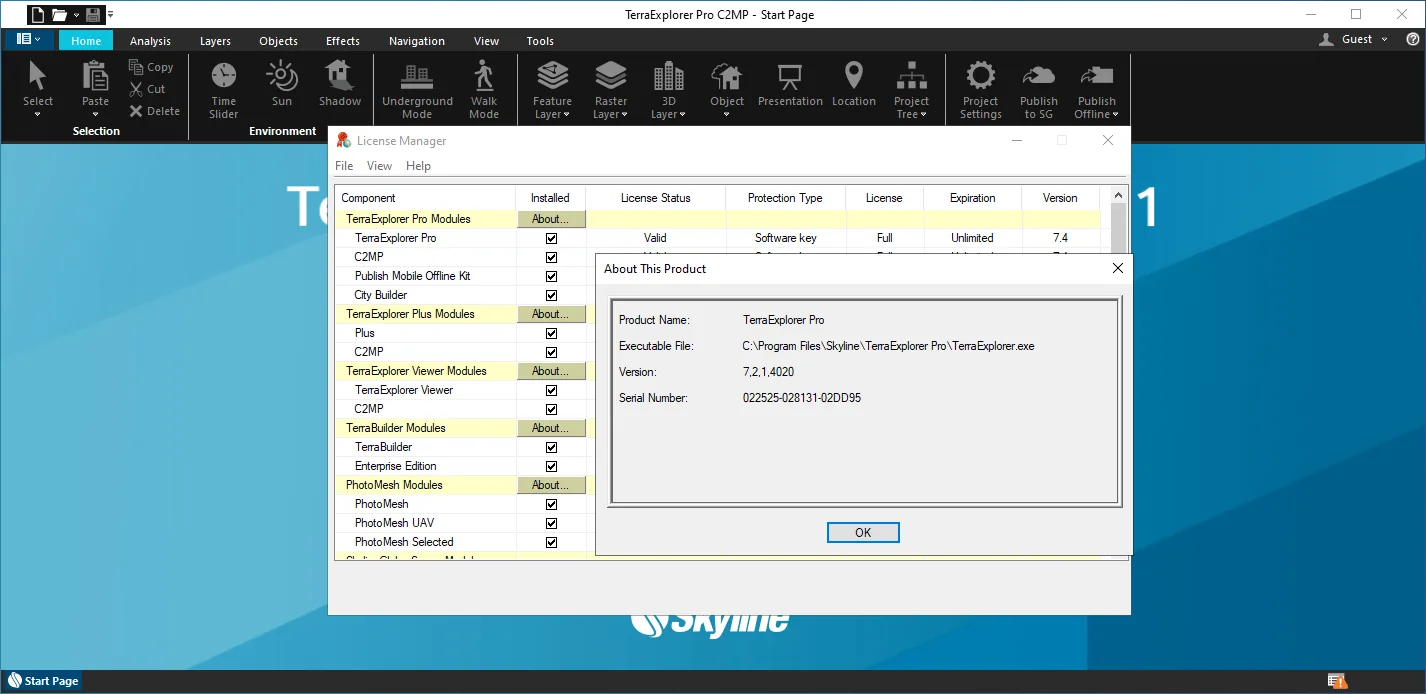Open the Project Tree tool
Screen dimensions: 1426x694
911,90
